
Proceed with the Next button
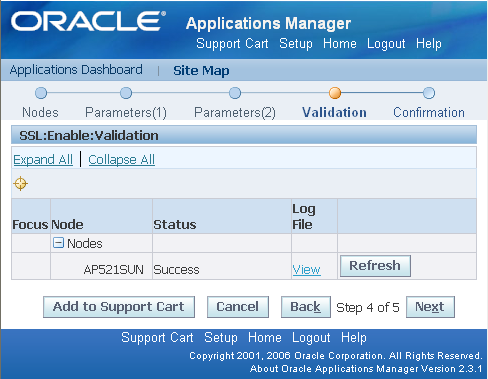(x=430, y=307)
